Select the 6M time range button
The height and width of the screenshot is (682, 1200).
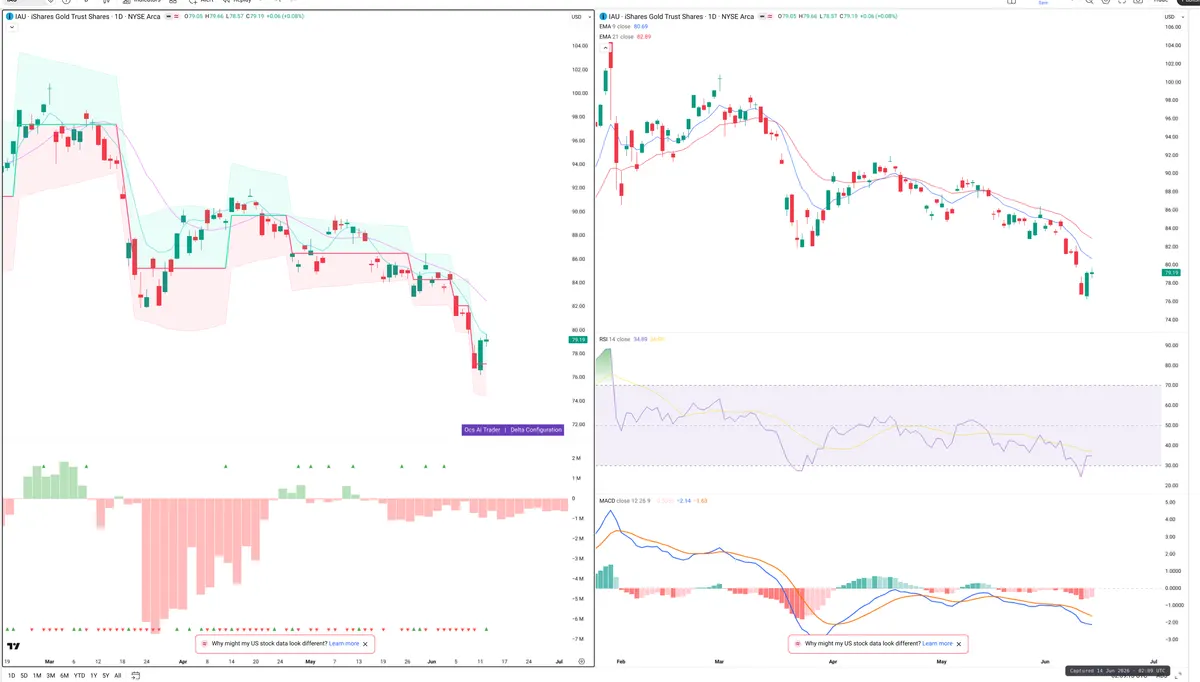(x=64, y=675)
